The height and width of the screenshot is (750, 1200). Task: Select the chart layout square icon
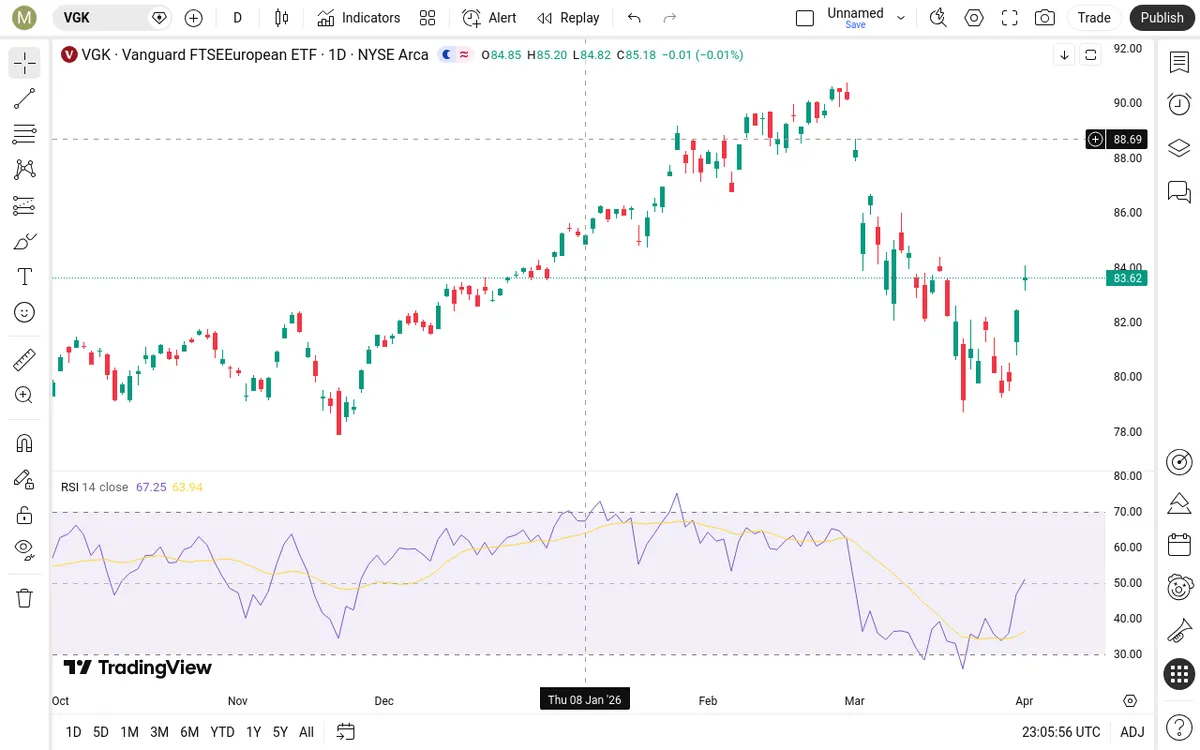pyautogui.click(x=805, y=18)
